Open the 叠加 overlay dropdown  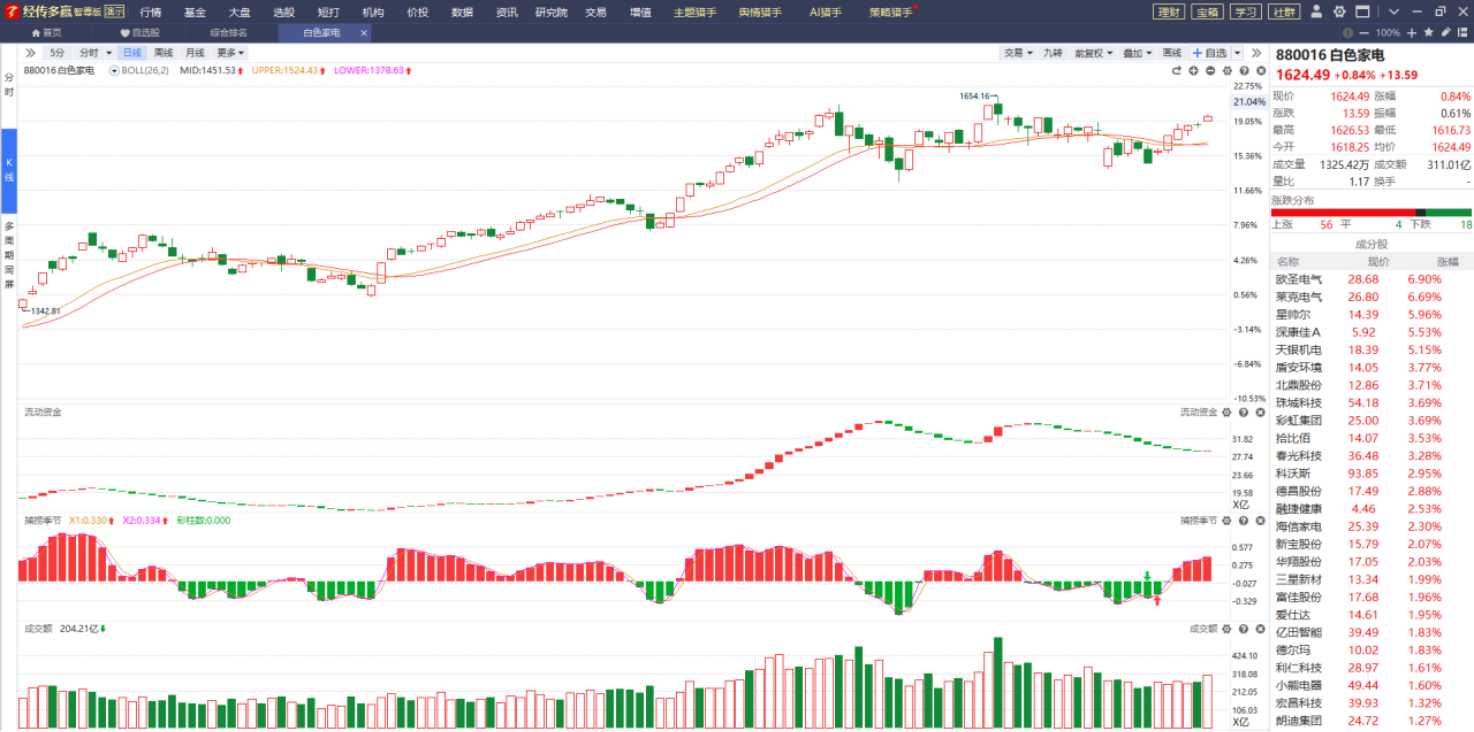click(1137, 53)
